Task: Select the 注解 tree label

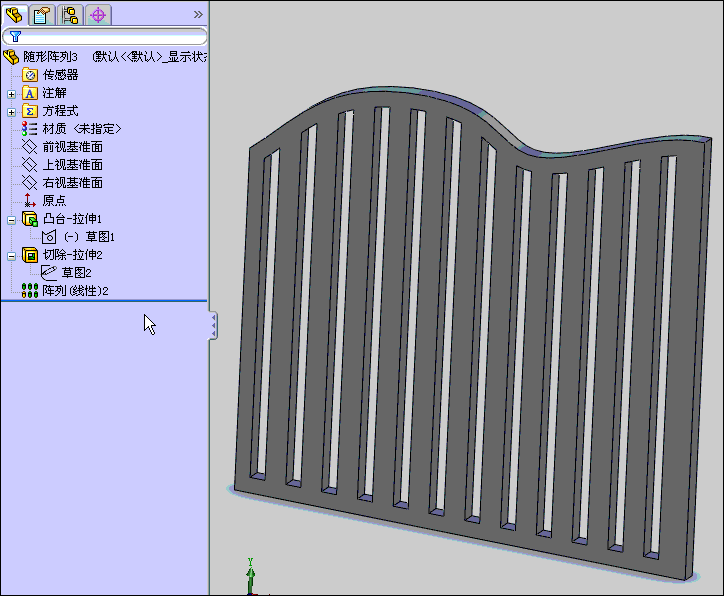Action: pos(54,93)
